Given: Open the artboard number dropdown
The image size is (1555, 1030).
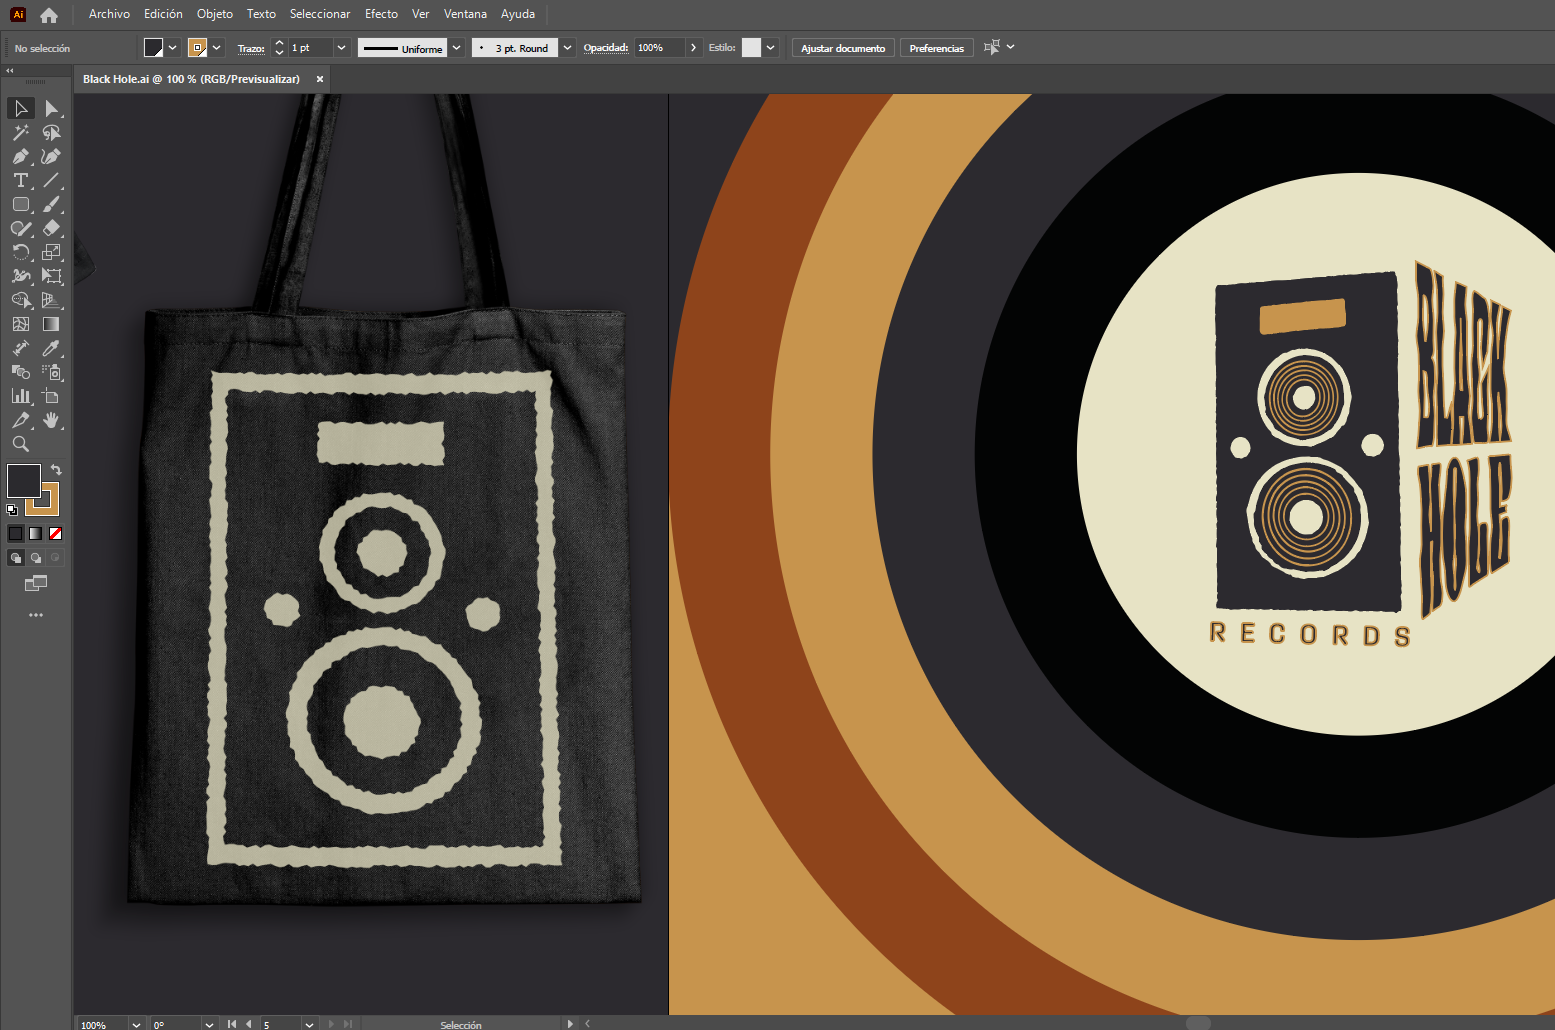Looking at the screenshot, I should [310, 1024].
